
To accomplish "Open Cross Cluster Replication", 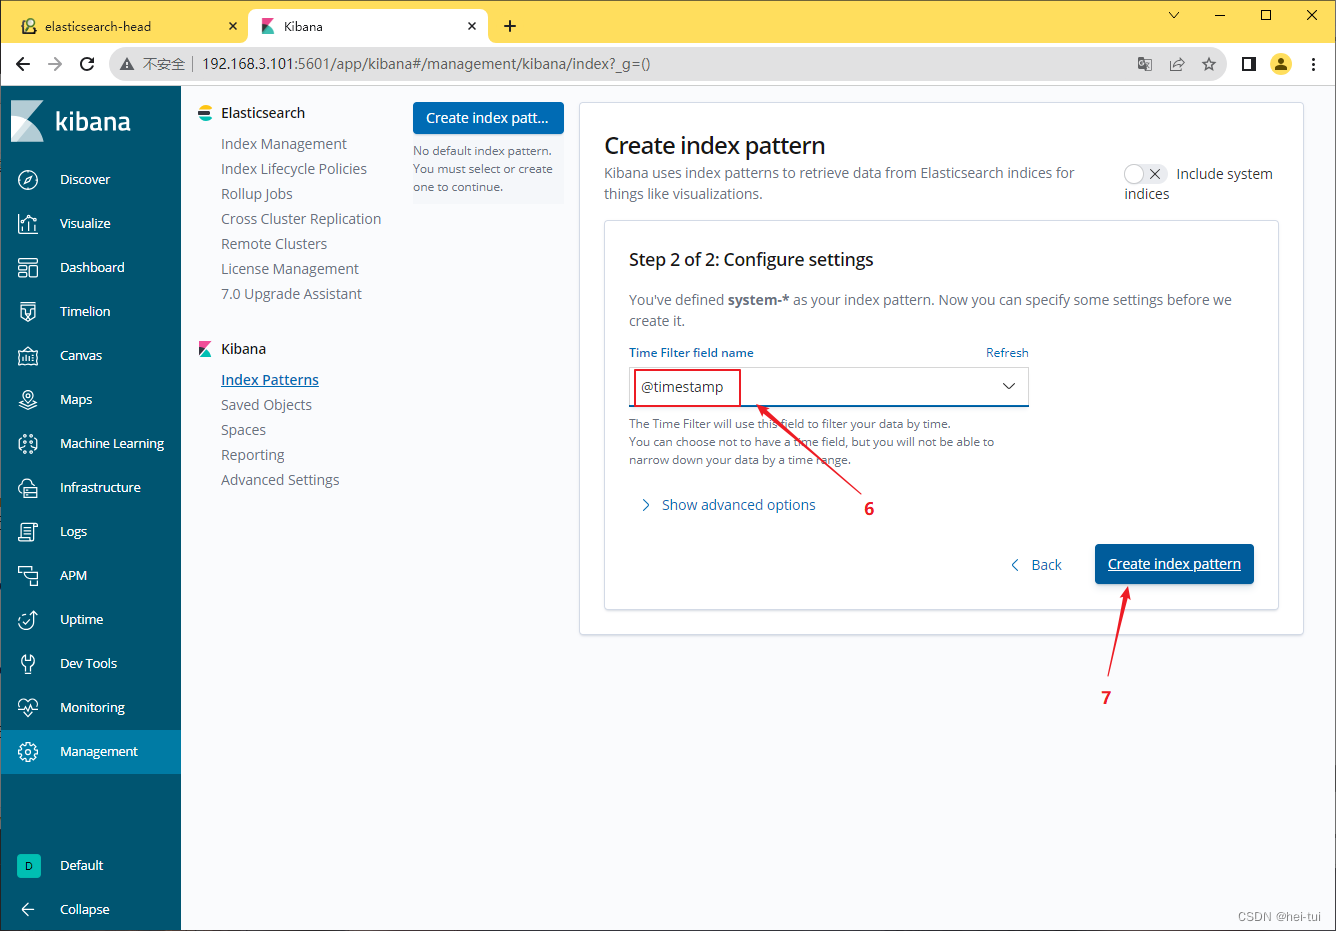I will [x=301, y=219].
